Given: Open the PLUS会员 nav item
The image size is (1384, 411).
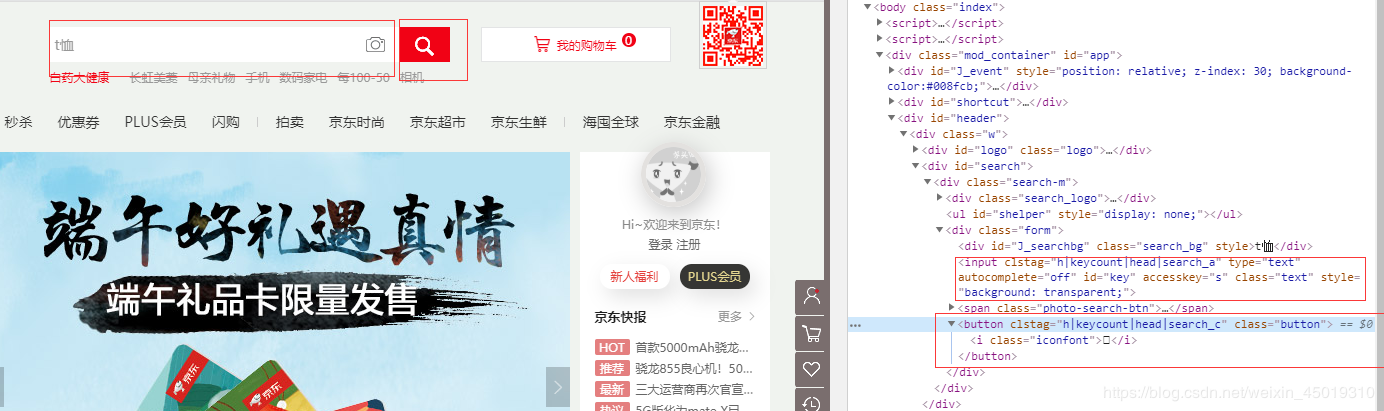Looking at the screenshot, I should [155, 122].
